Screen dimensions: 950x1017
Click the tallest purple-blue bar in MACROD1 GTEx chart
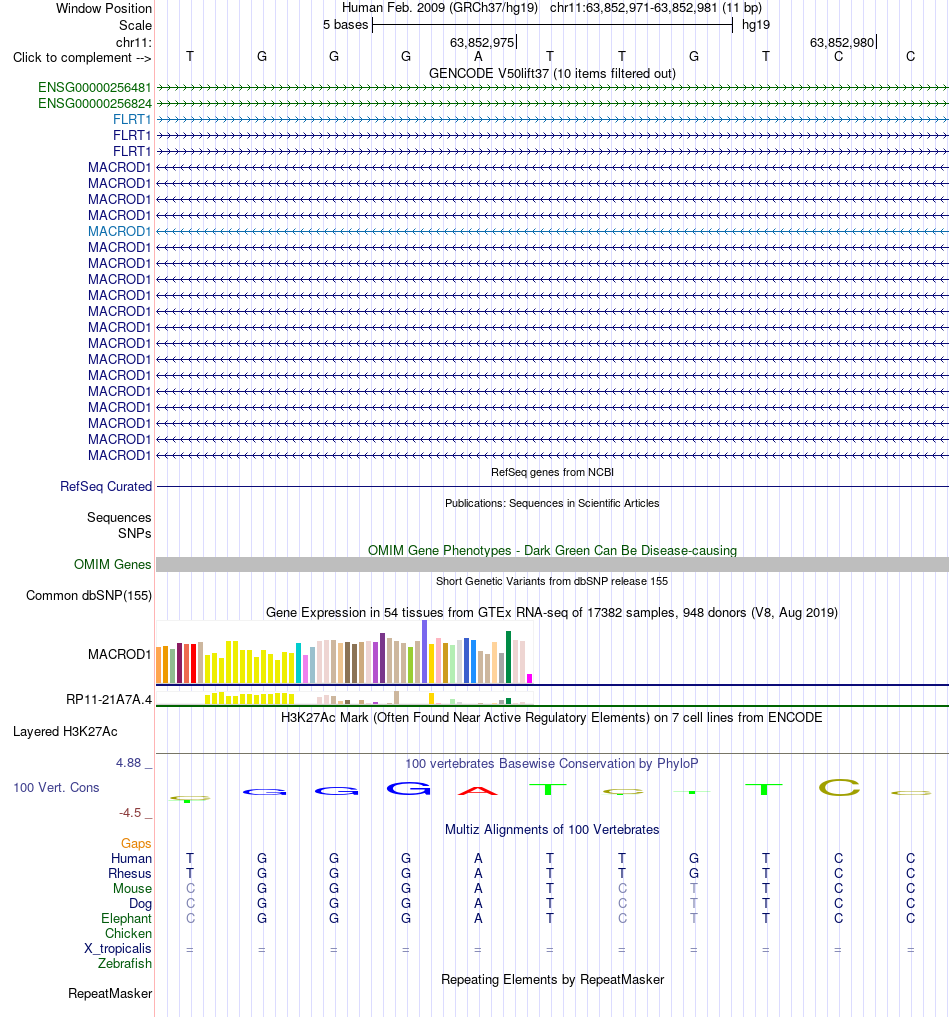[x=425, y=651]
